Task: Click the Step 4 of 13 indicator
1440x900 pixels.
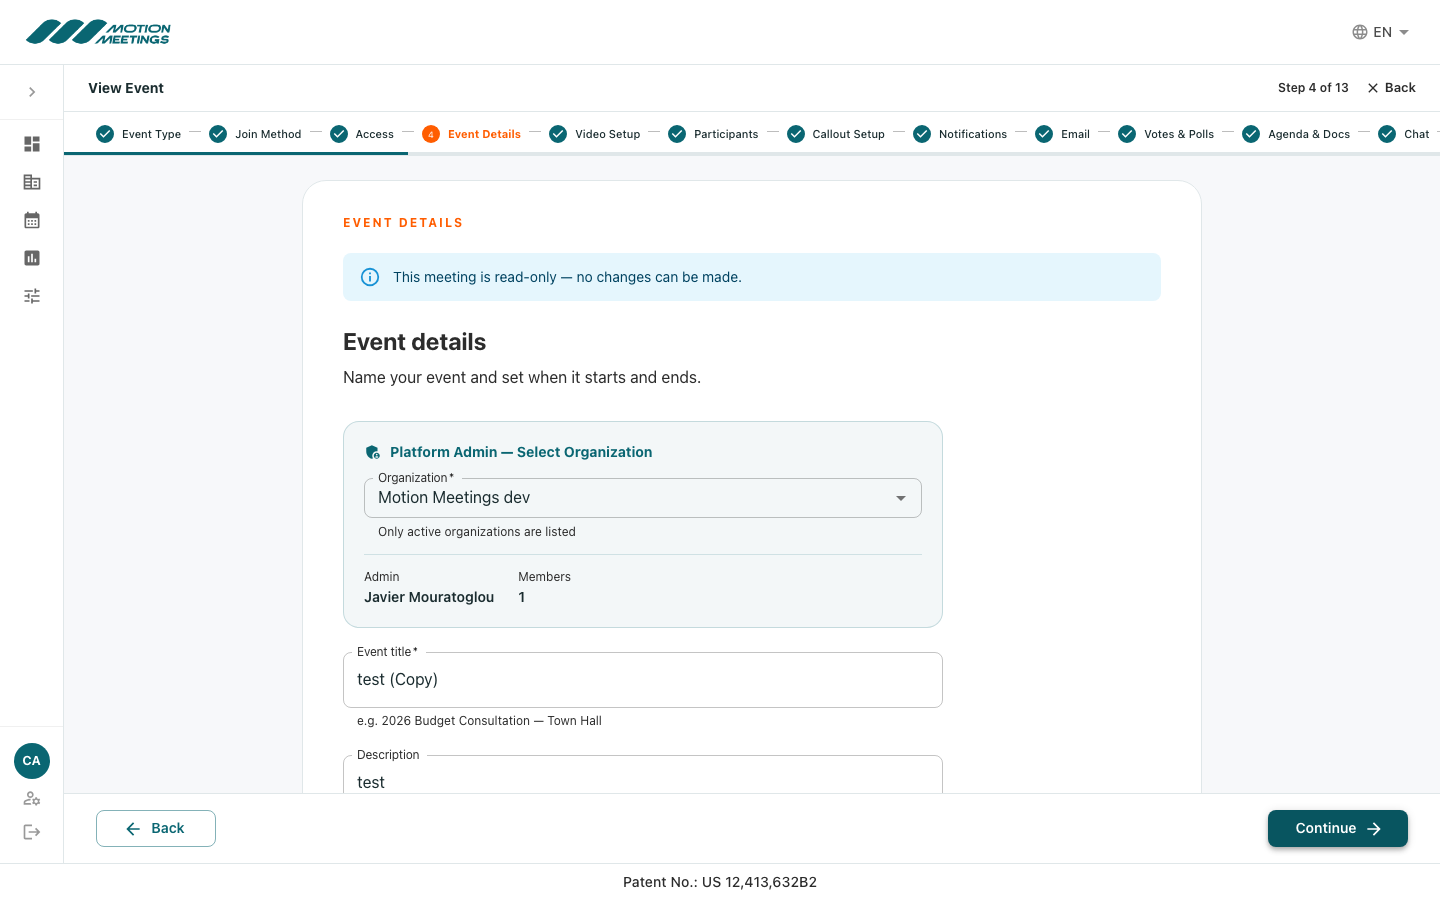Action: (x=1313, y=88)
